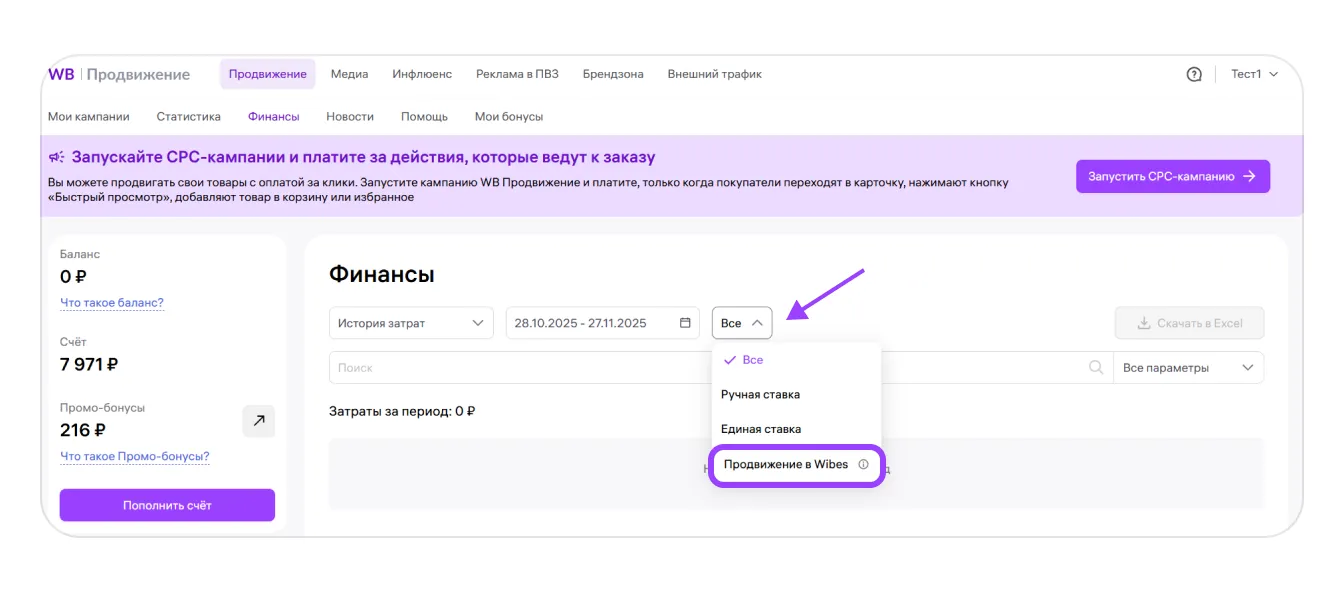Click the help question mark icon
The image size is (1344, 592).
[1193, 74]
